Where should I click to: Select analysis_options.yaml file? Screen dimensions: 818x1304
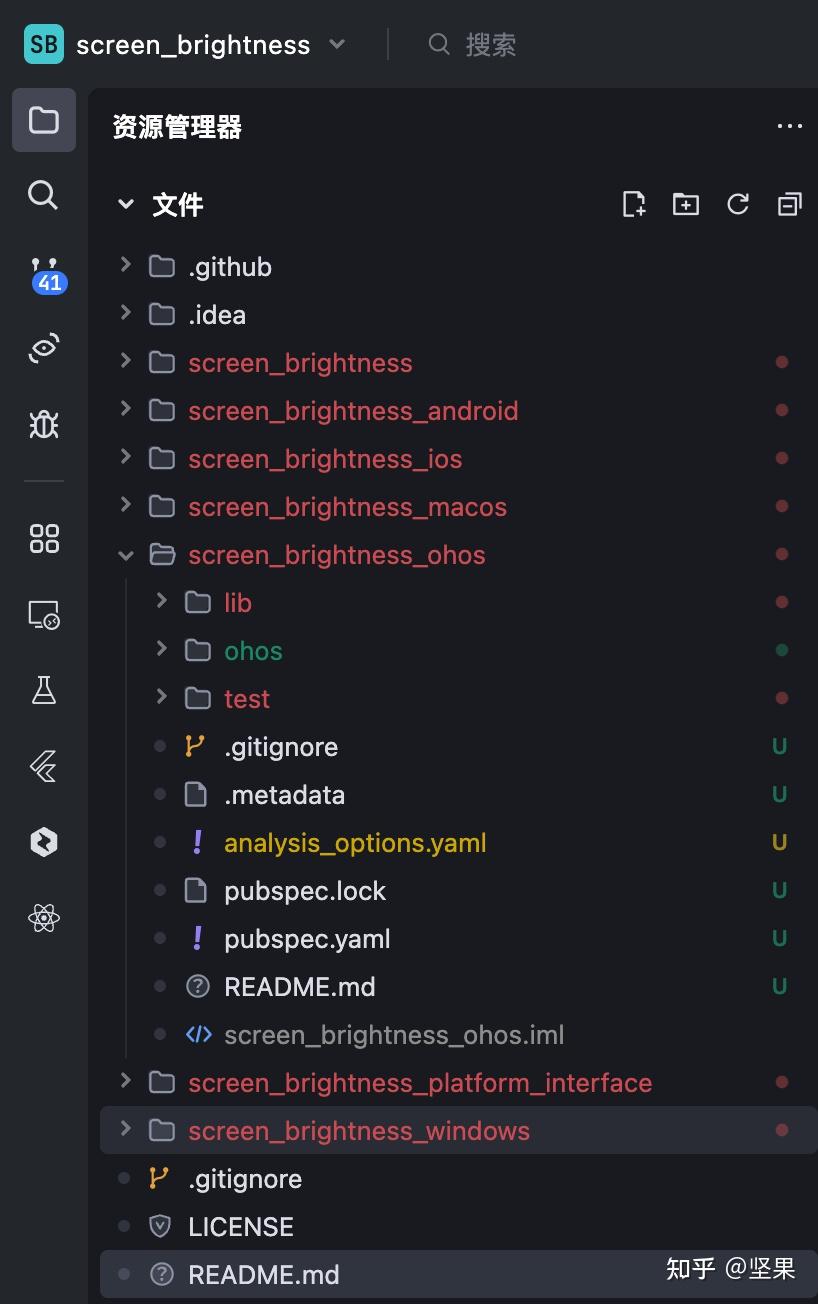[x=355, y=843]
